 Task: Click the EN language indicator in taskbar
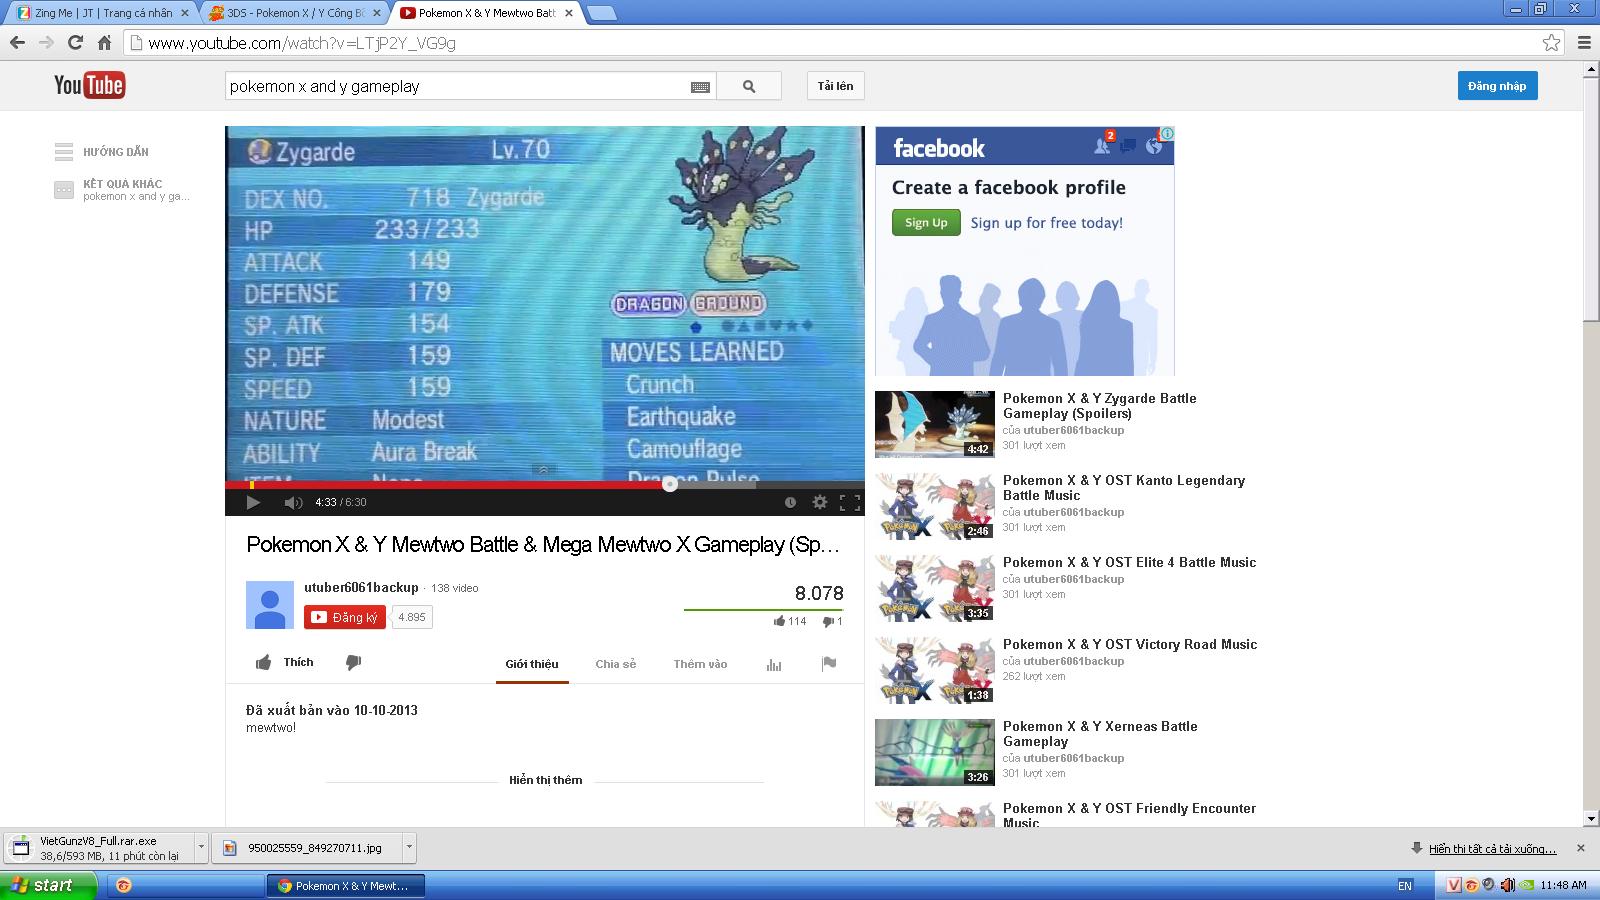(x=1405, y=885)
